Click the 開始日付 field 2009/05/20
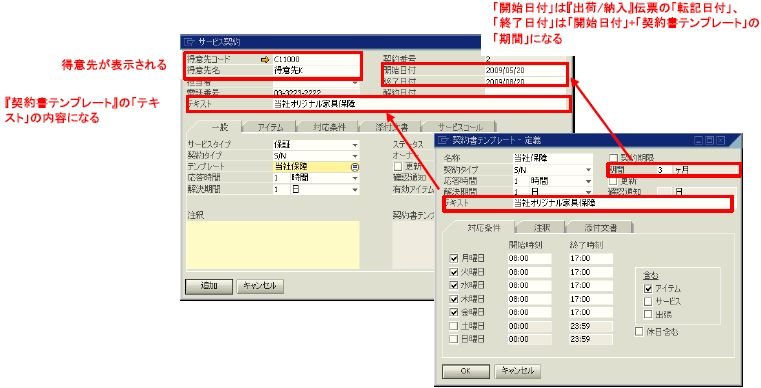Image resolution: width=761 pixels, height=388 pixels. point(525,70)
